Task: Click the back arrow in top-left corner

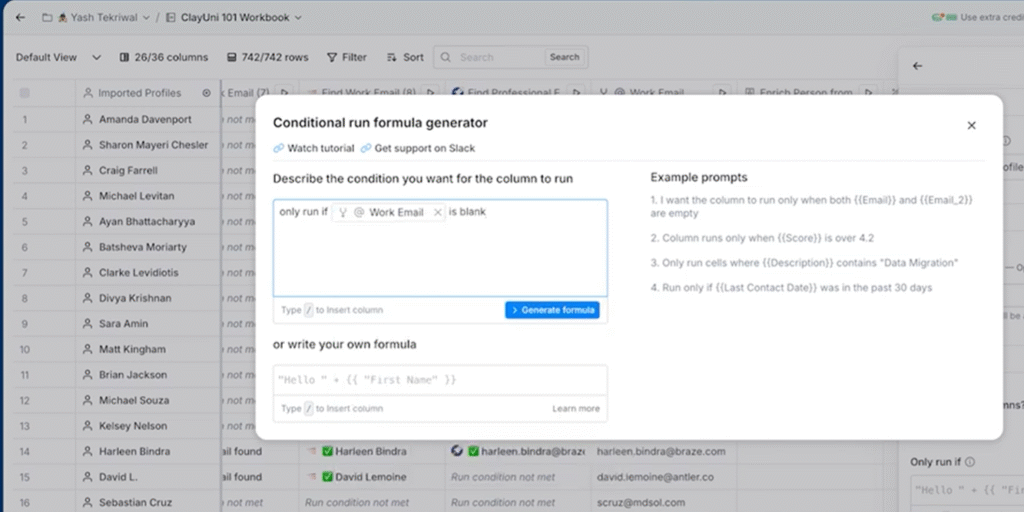Action: click(20, 17)
